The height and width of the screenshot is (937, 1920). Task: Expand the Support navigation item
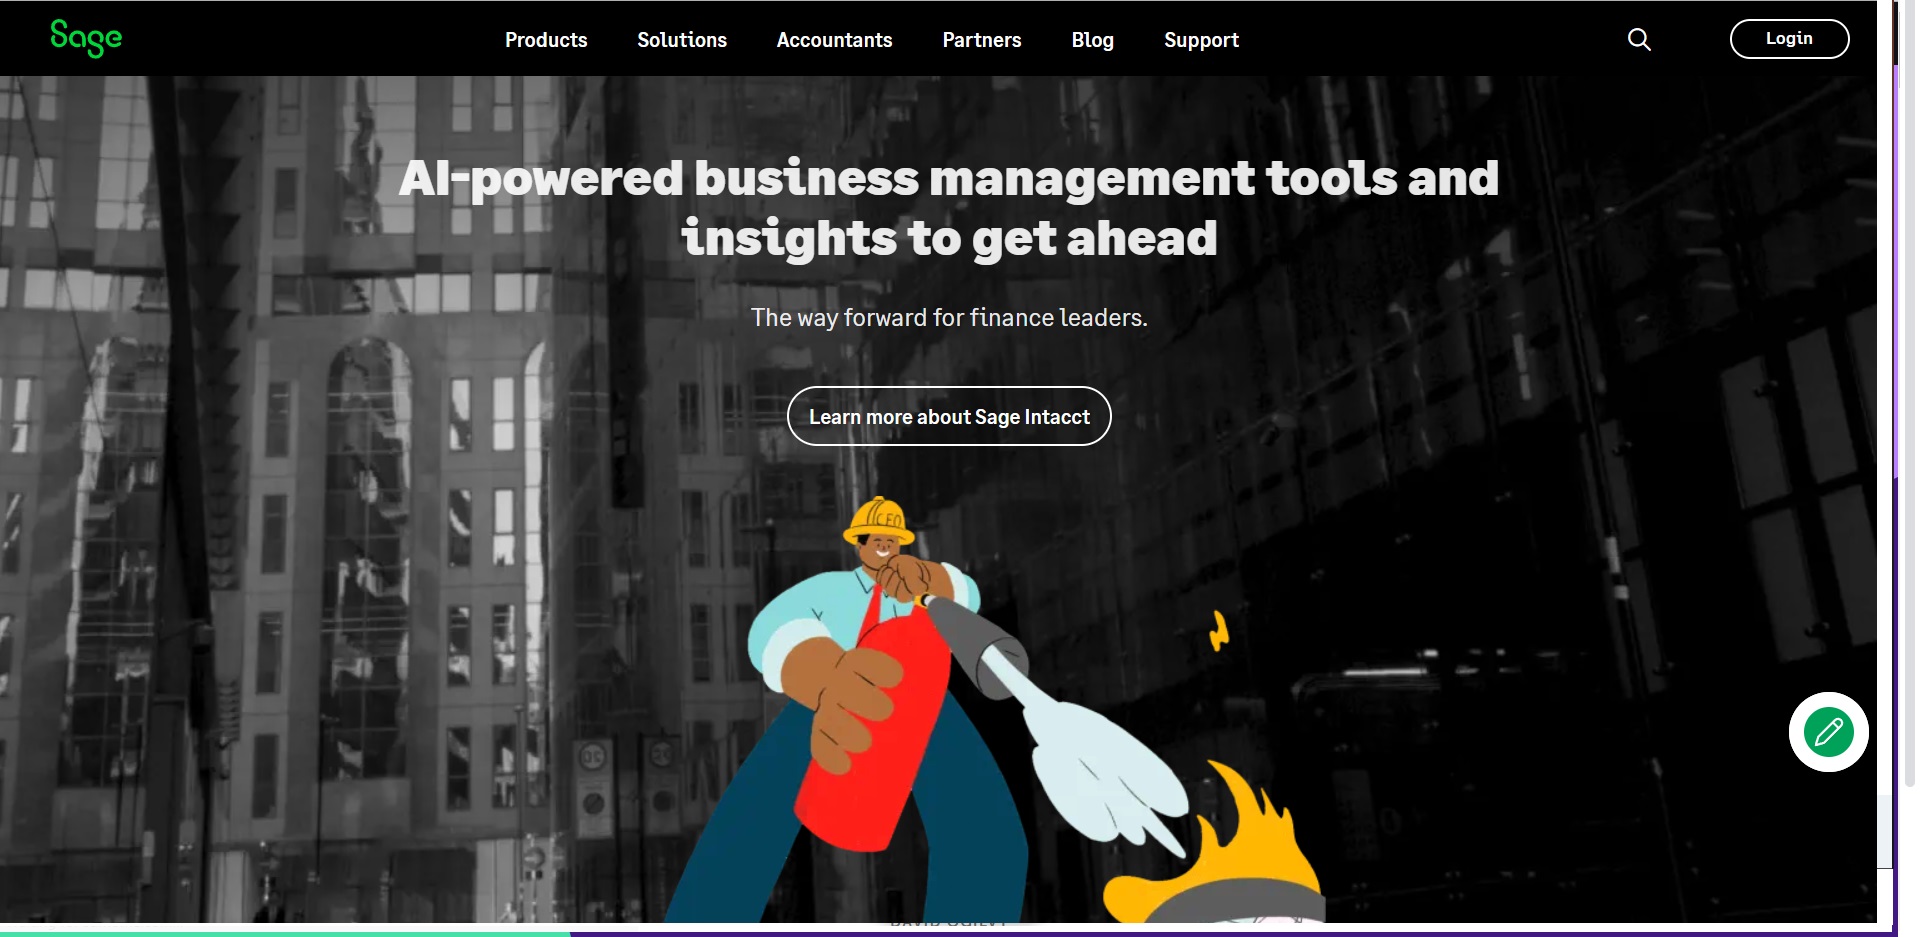point(1201,40)
